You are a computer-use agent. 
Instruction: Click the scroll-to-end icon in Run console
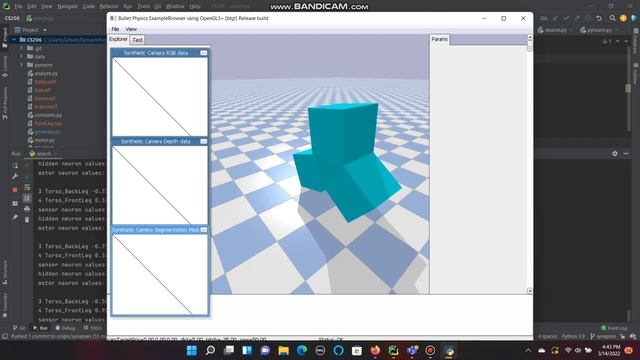27,198
